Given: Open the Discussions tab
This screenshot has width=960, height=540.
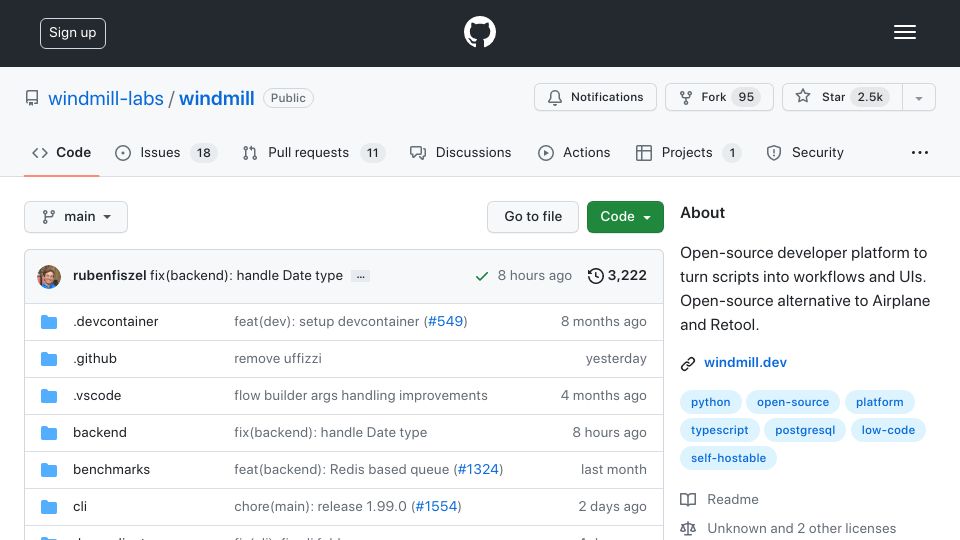Looking at the screenshot, I should (x=460, y=152).
